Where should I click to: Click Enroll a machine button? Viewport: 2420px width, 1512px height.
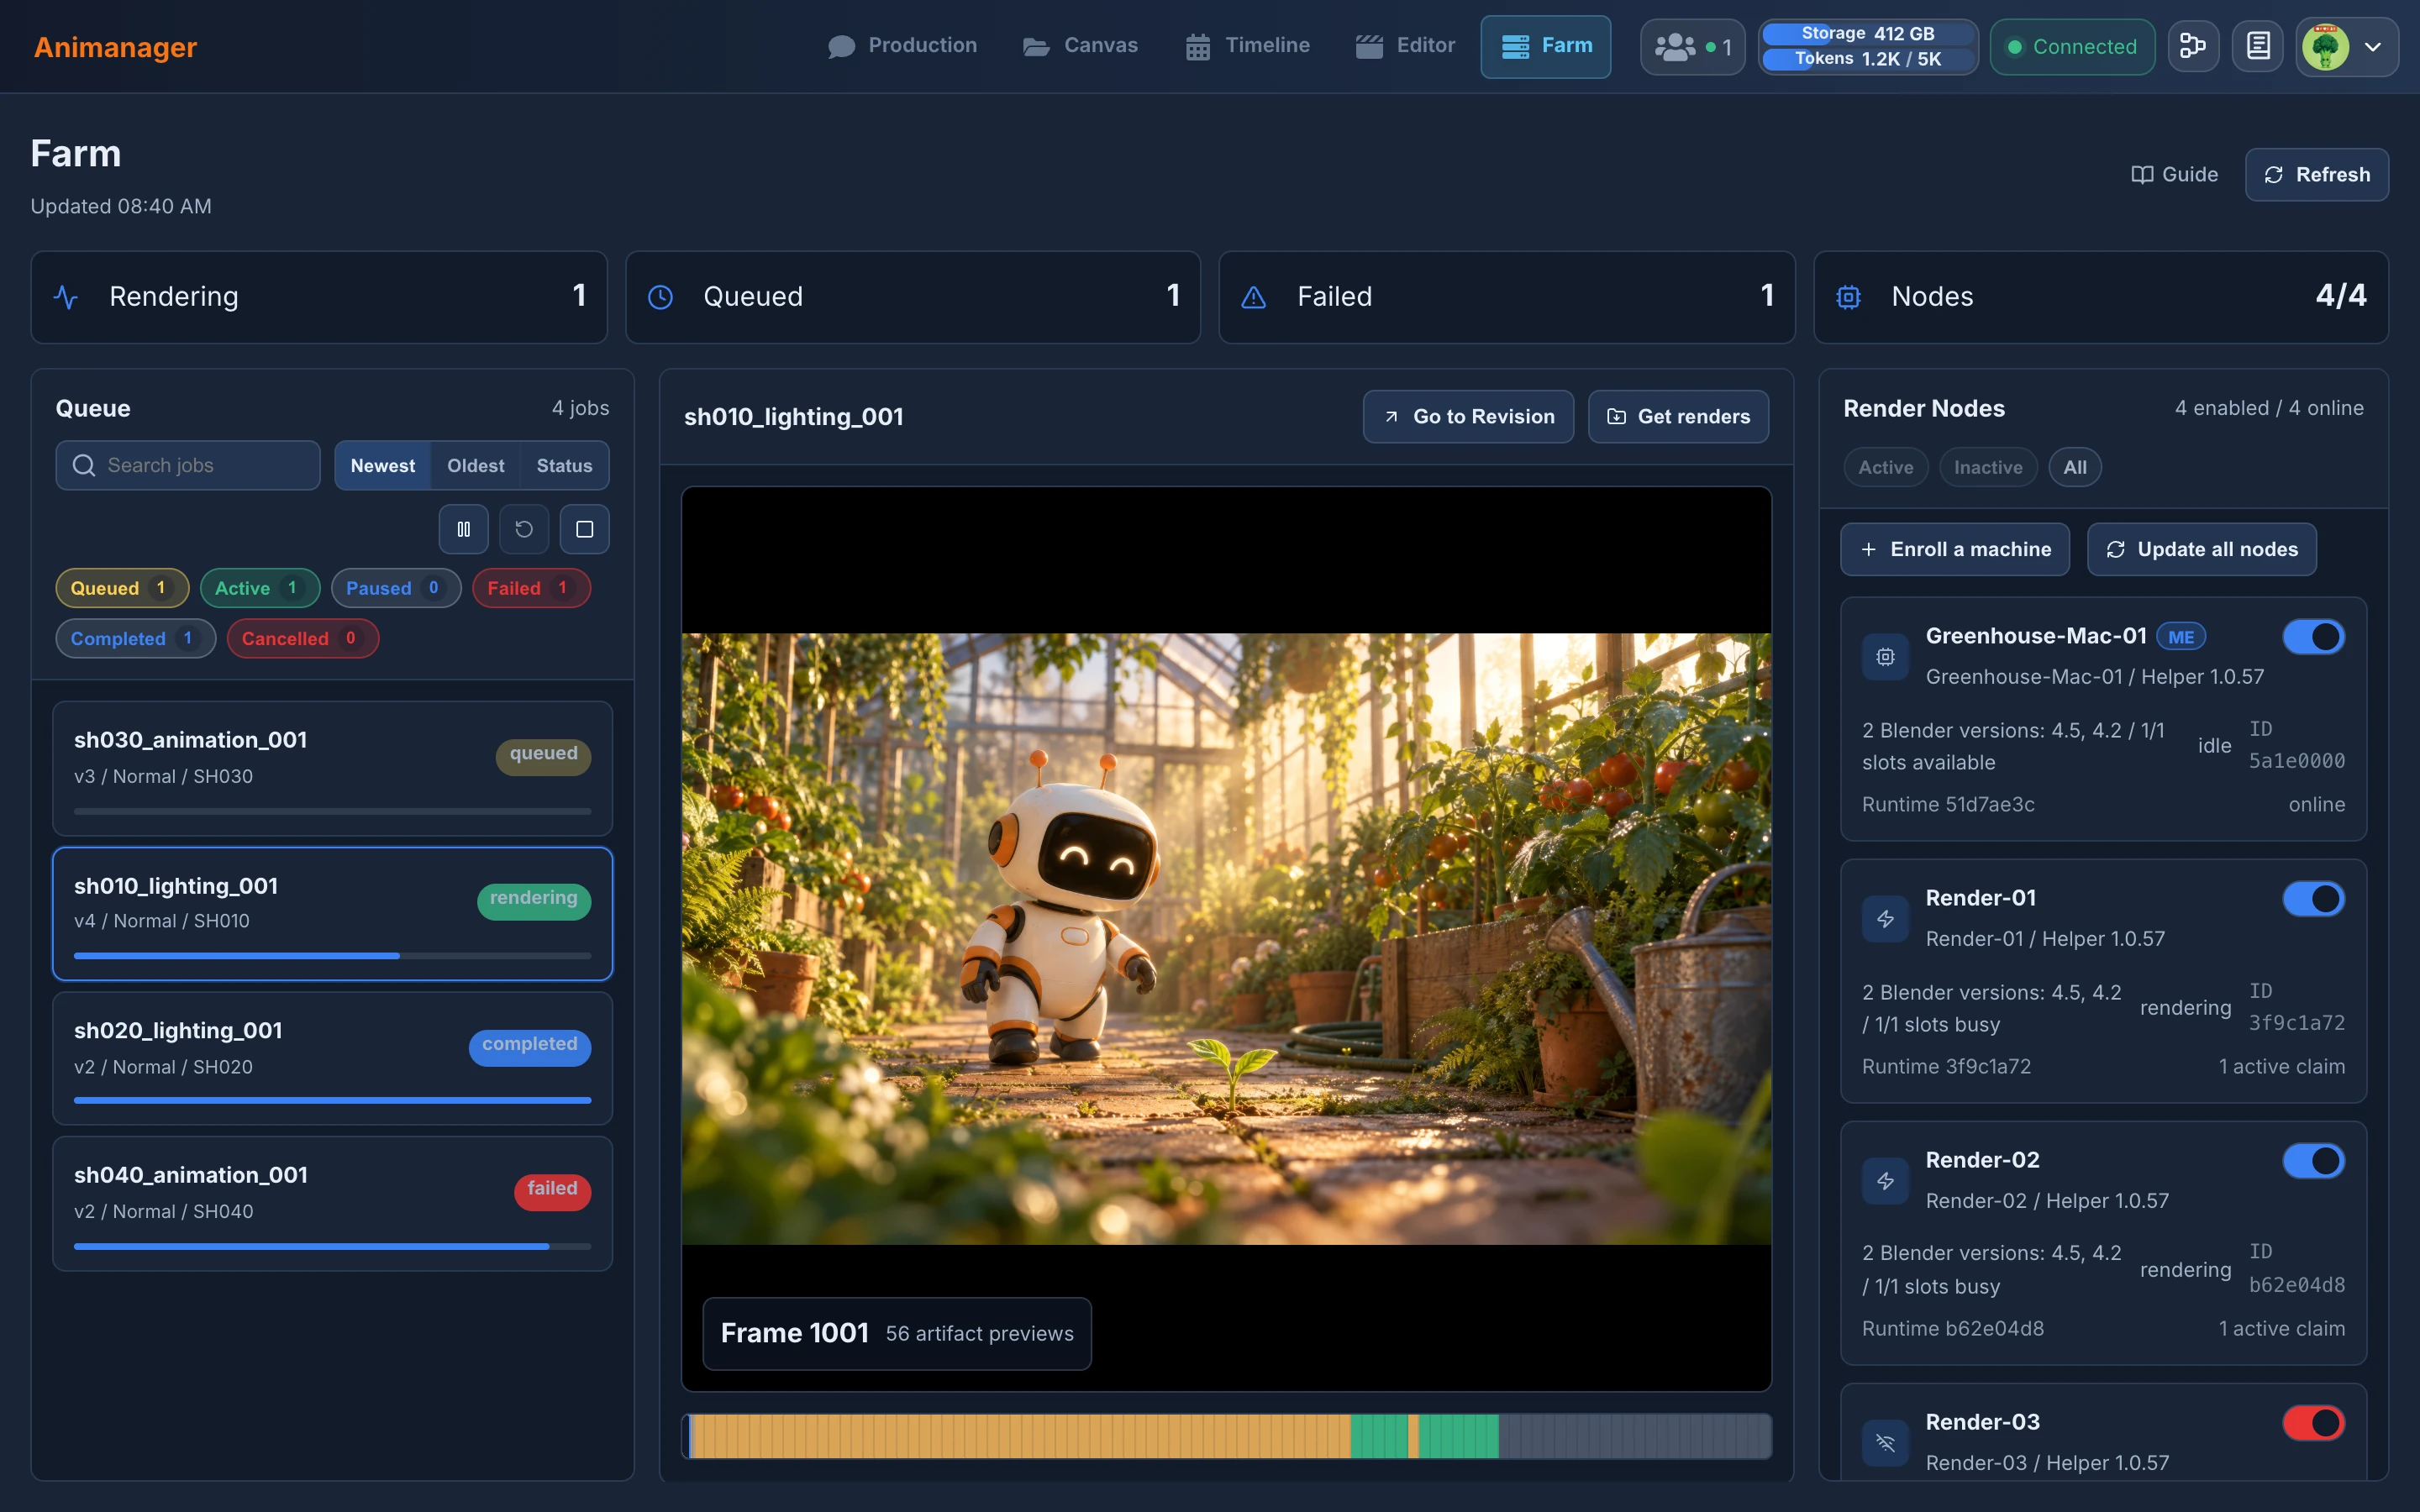point(1954,549)
